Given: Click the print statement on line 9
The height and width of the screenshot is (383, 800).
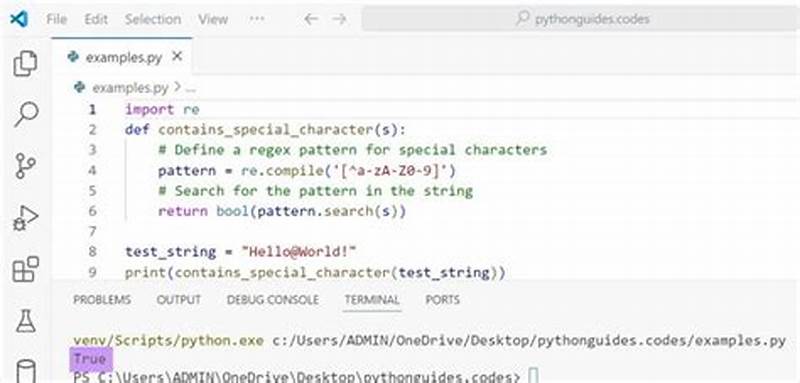Looking at the screenshot, I should pyautogui.click(x=315, y=273).
